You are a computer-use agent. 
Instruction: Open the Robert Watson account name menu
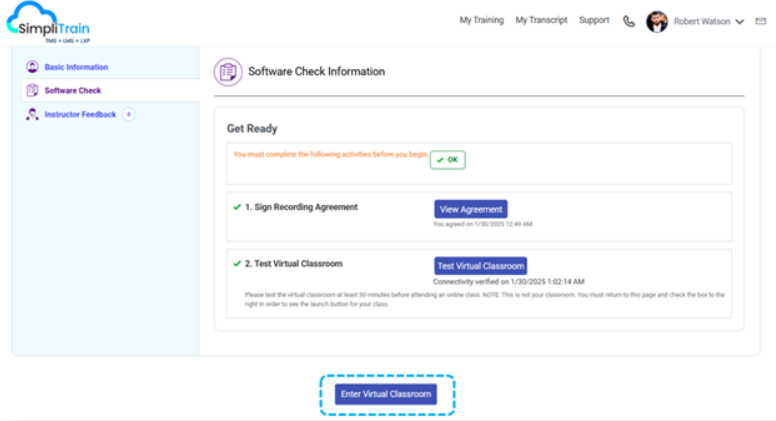[702, 21]
